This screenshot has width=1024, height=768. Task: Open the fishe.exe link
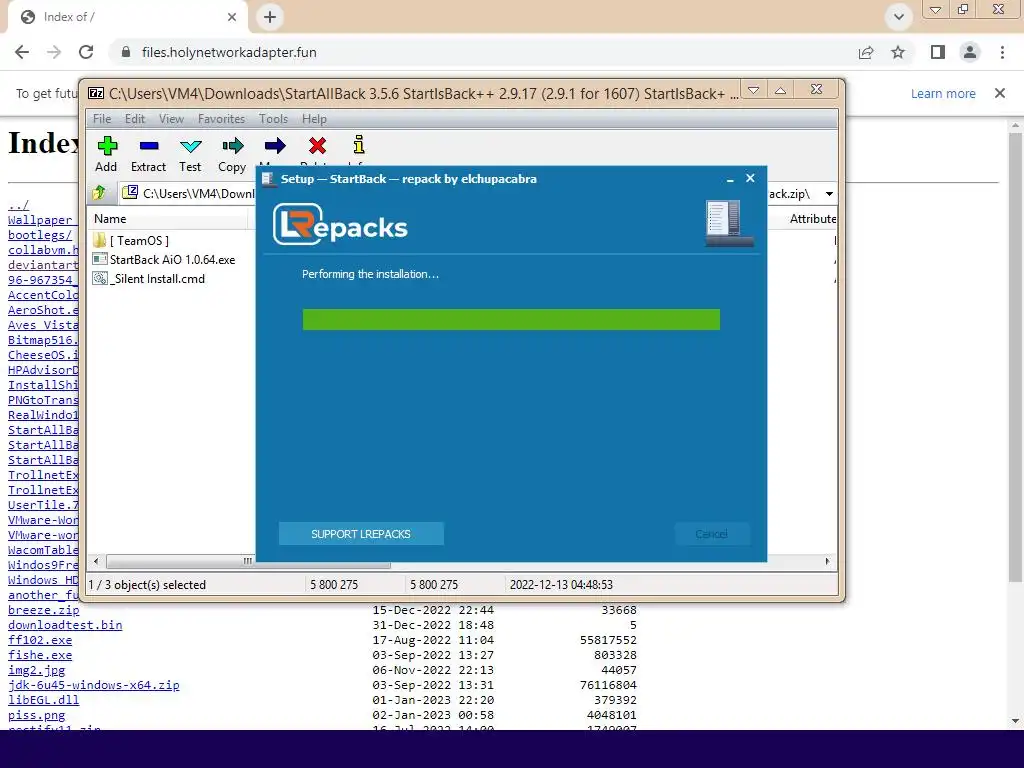pyautogui.click(x=40, y=655)
